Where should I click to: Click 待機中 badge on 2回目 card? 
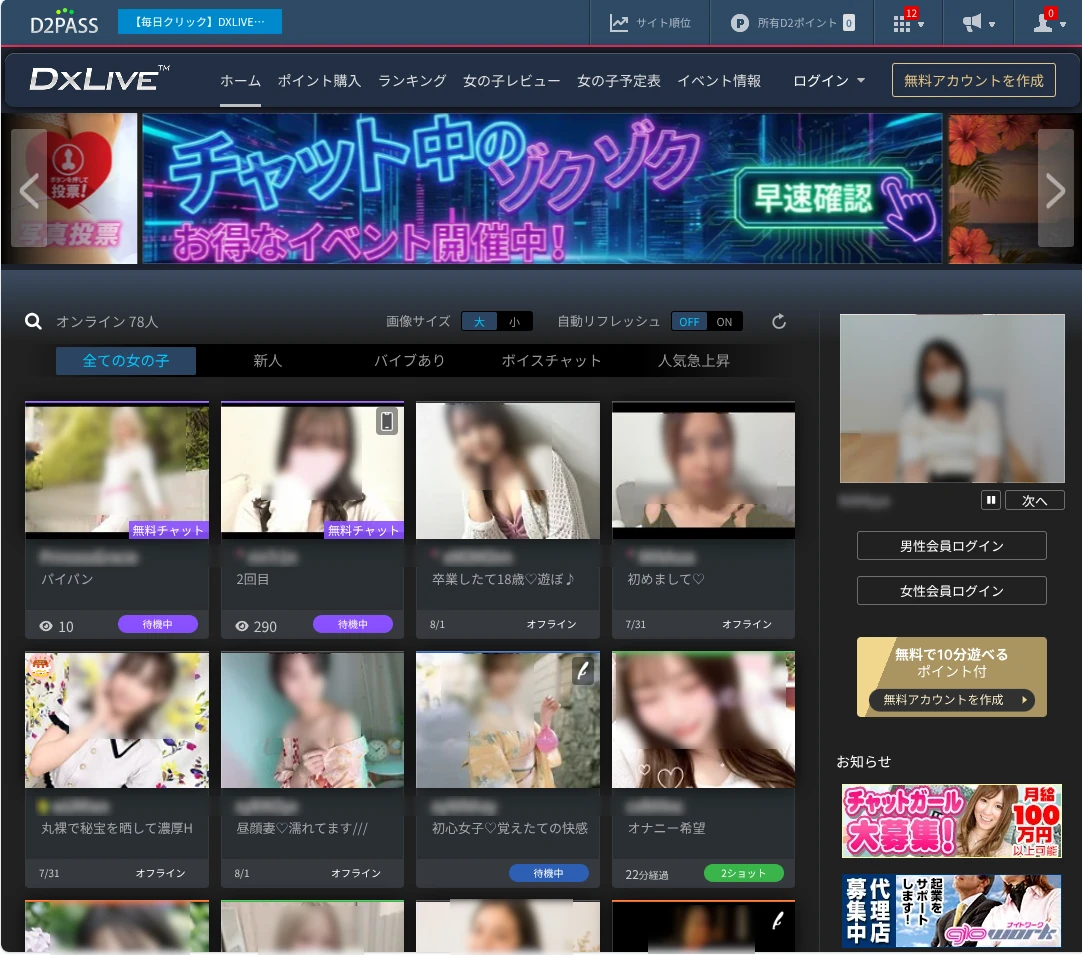[x=353, y=624]
